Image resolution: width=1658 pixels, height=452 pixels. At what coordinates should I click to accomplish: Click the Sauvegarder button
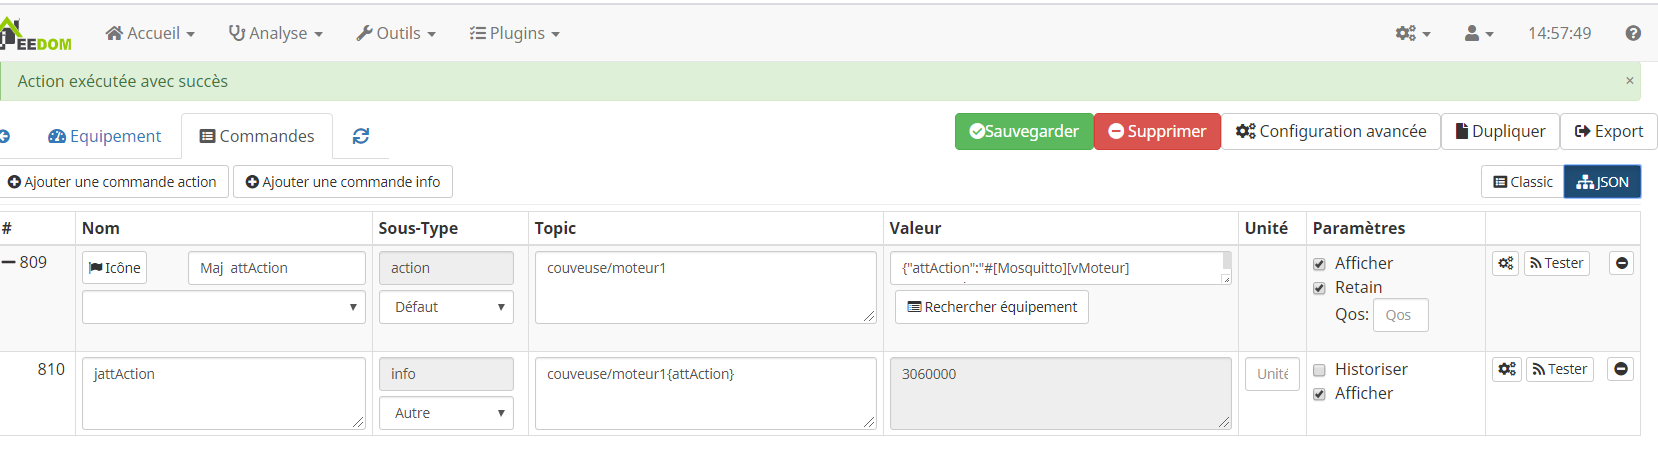(x=1024, y=131)
